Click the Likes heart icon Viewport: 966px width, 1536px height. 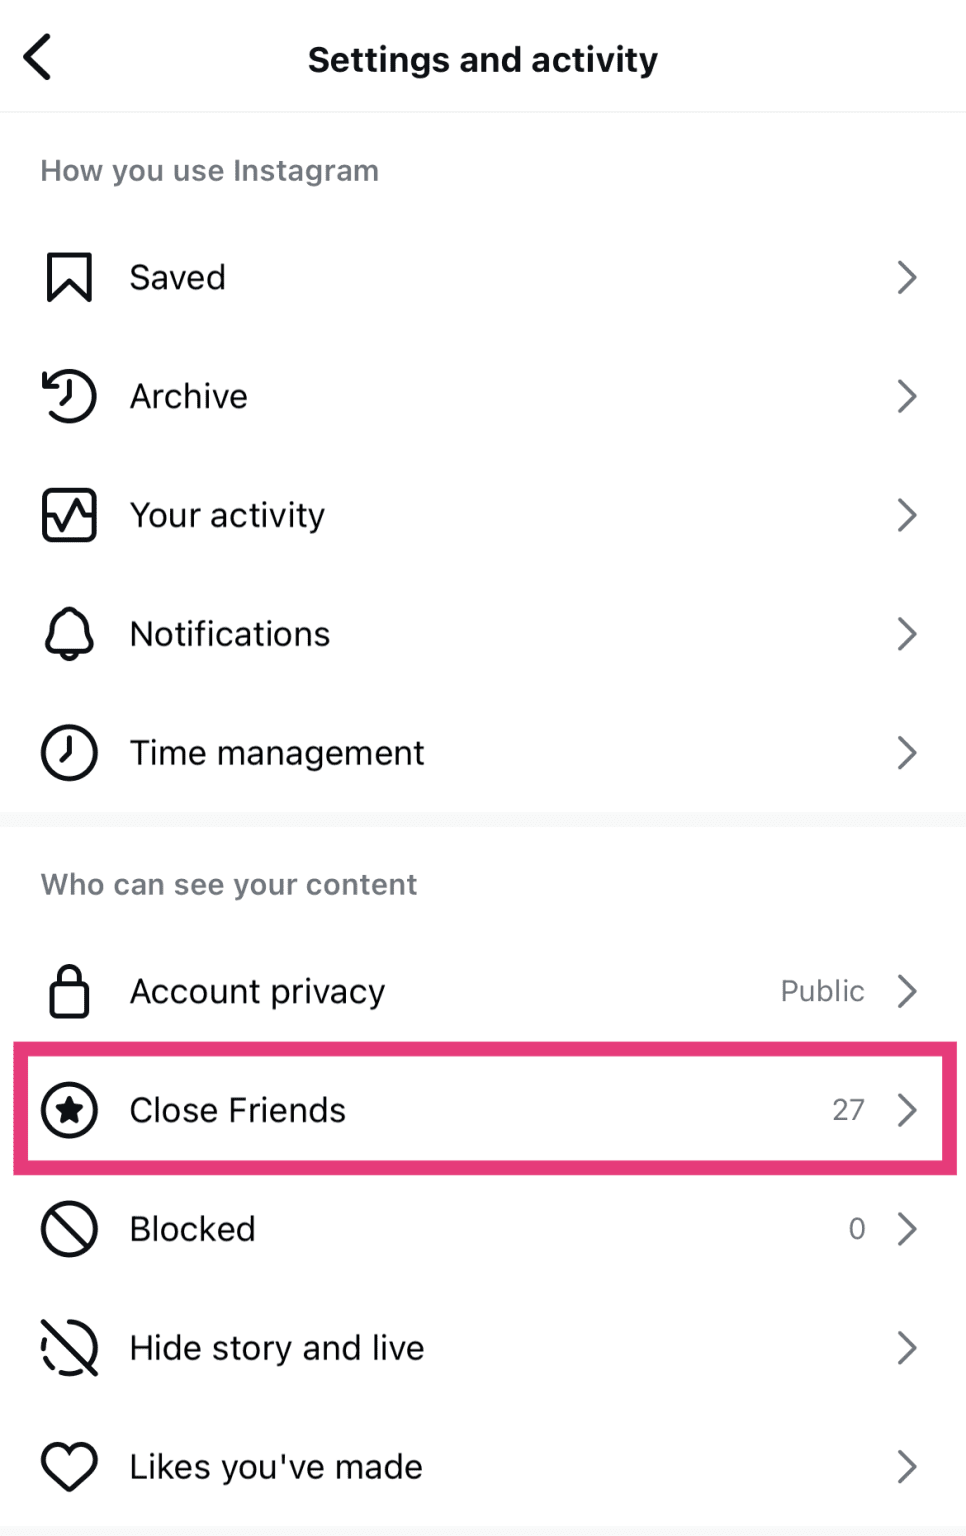pos(68,1466)
